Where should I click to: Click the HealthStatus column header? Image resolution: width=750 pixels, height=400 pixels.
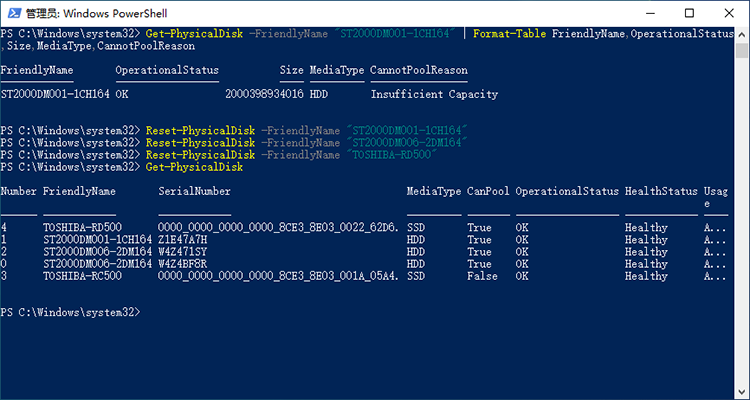point(661,191)
